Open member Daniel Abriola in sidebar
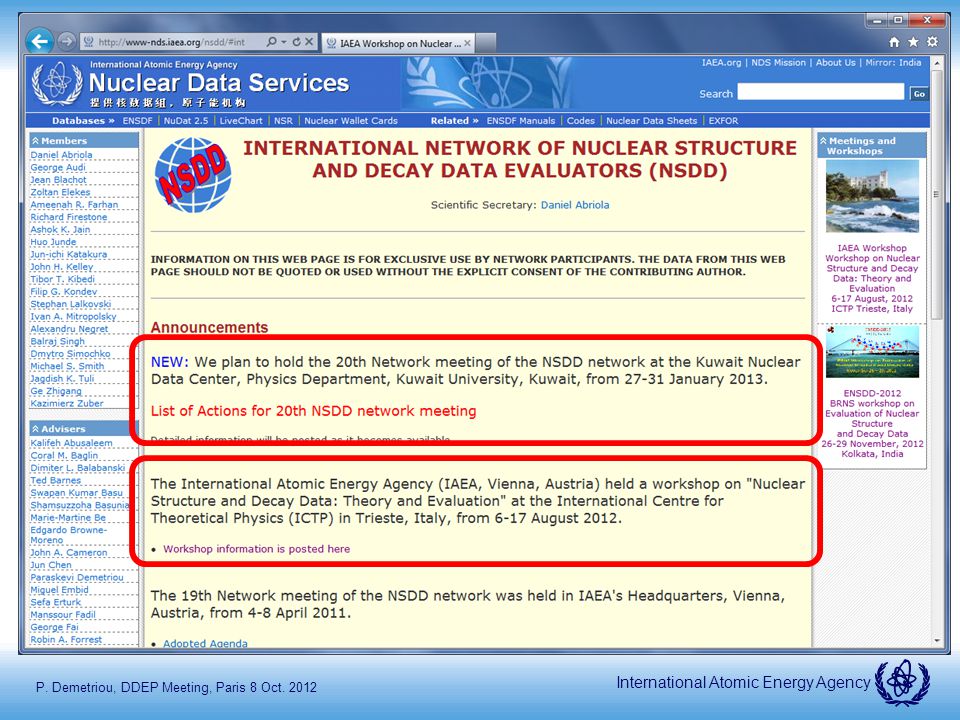This screenshot has height=720, width=960. tap(61, 155)
